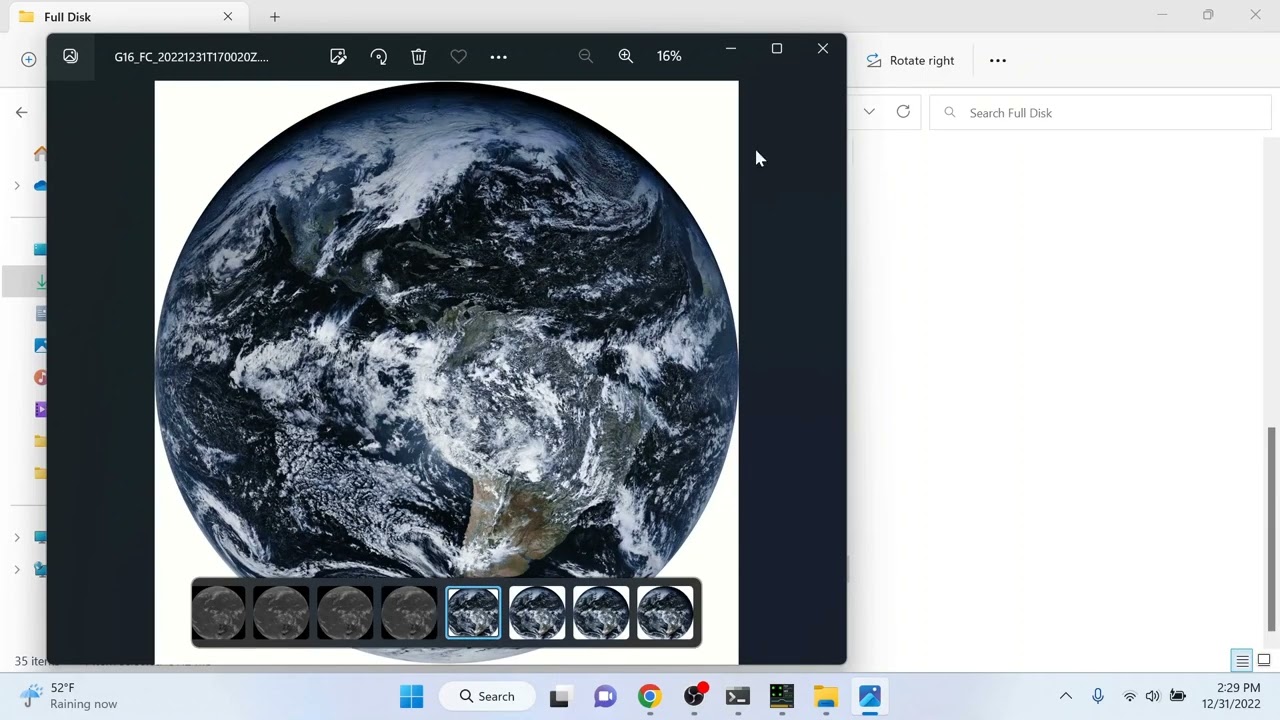
Task: Click the Photos app taskbar icon
Action: [x=869, y=696]
